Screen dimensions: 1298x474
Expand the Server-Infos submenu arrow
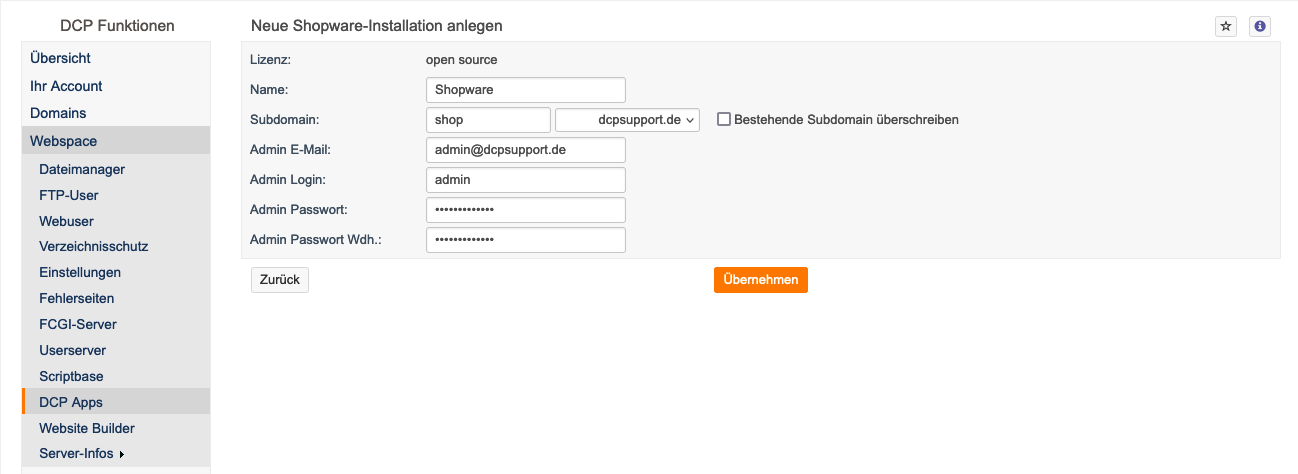tap(121, 455)
